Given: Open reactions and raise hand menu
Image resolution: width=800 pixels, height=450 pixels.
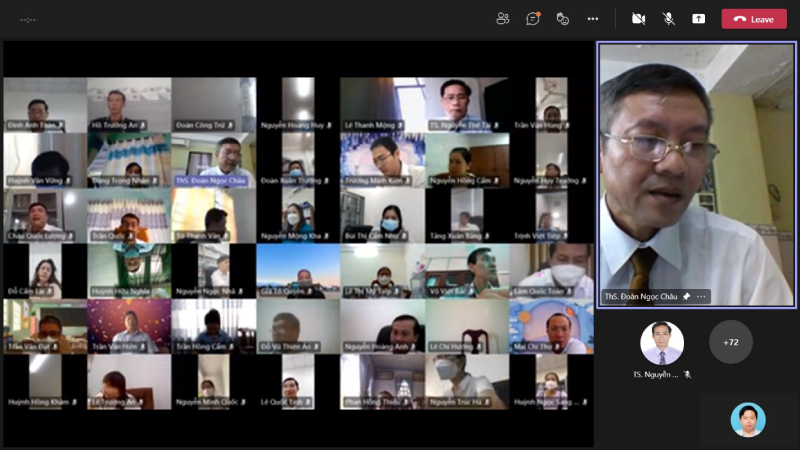Looking at the screenshot, I should coord(563,18).
